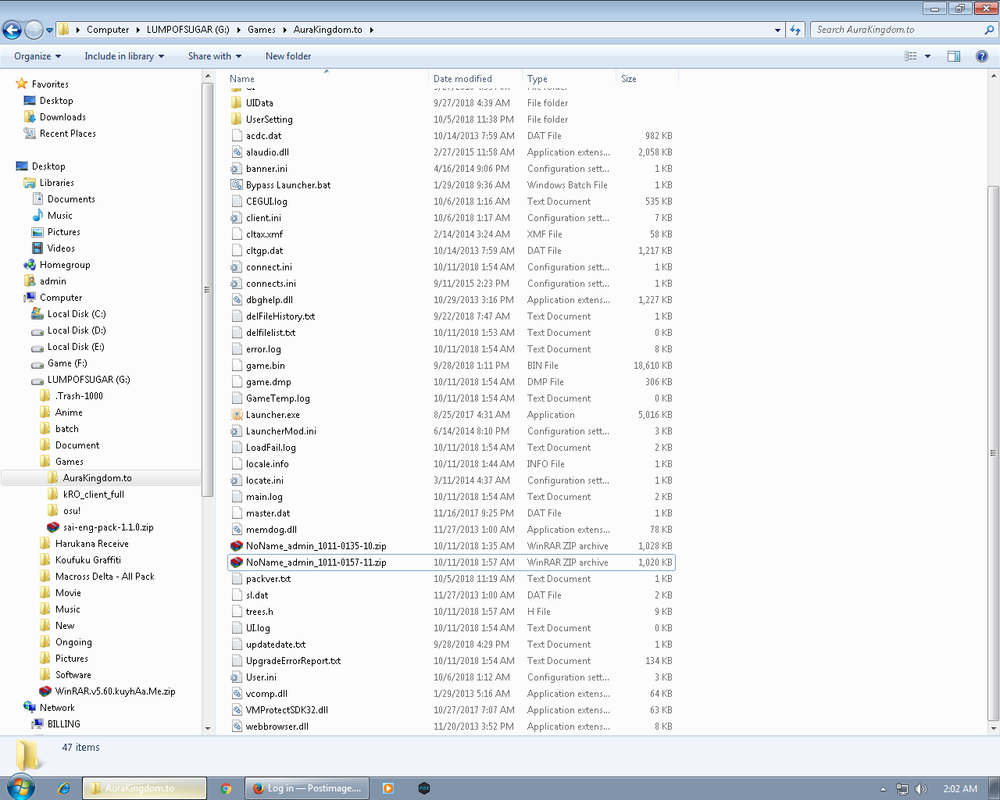Open Downloads in the navigation pane
This screenshot has width=1000, height=800.
tap(62, 117)
